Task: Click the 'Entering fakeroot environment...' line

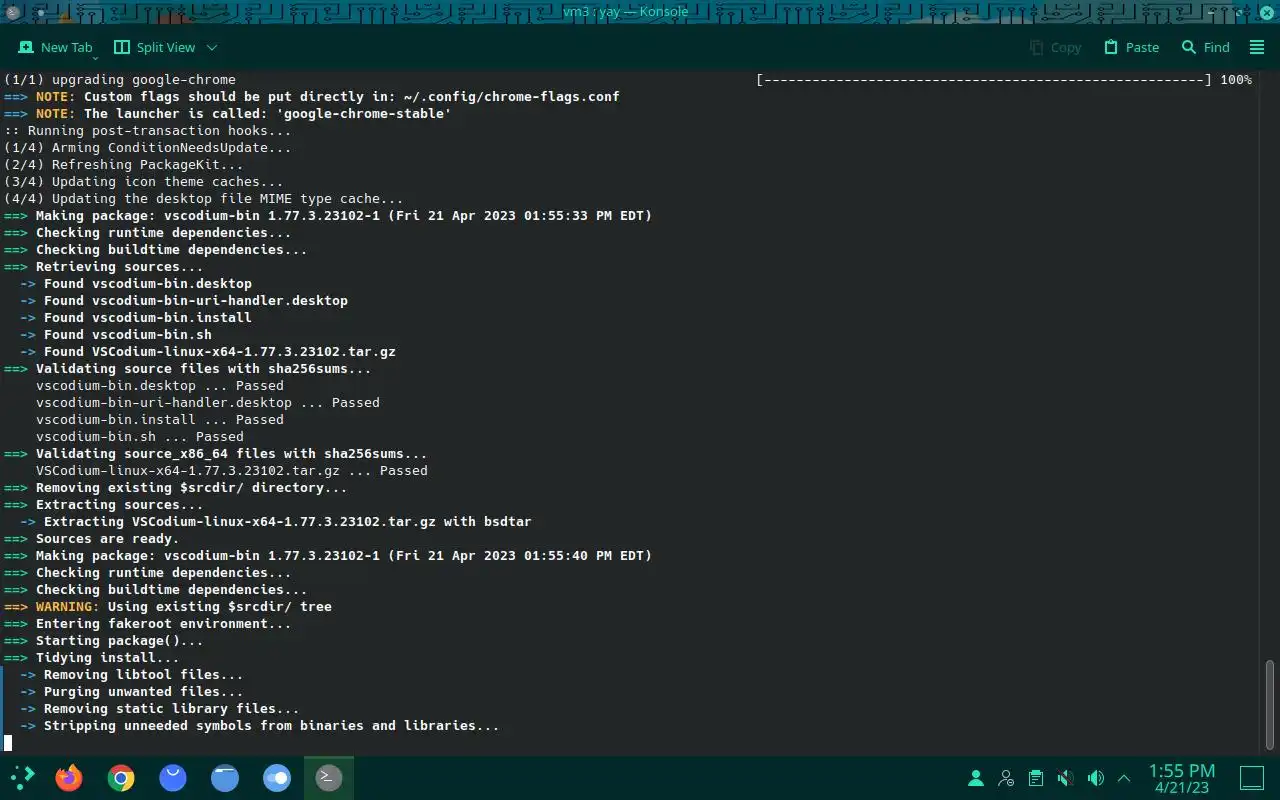Action: [148, 624]
